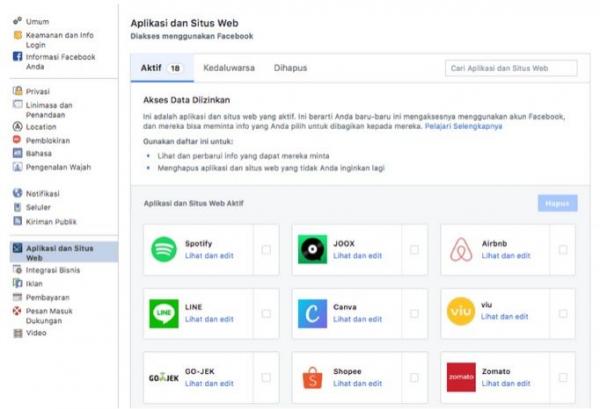Select Notifikasi in the left sidebar
This screenshot has width=600, height=409.
pos(43,192)
